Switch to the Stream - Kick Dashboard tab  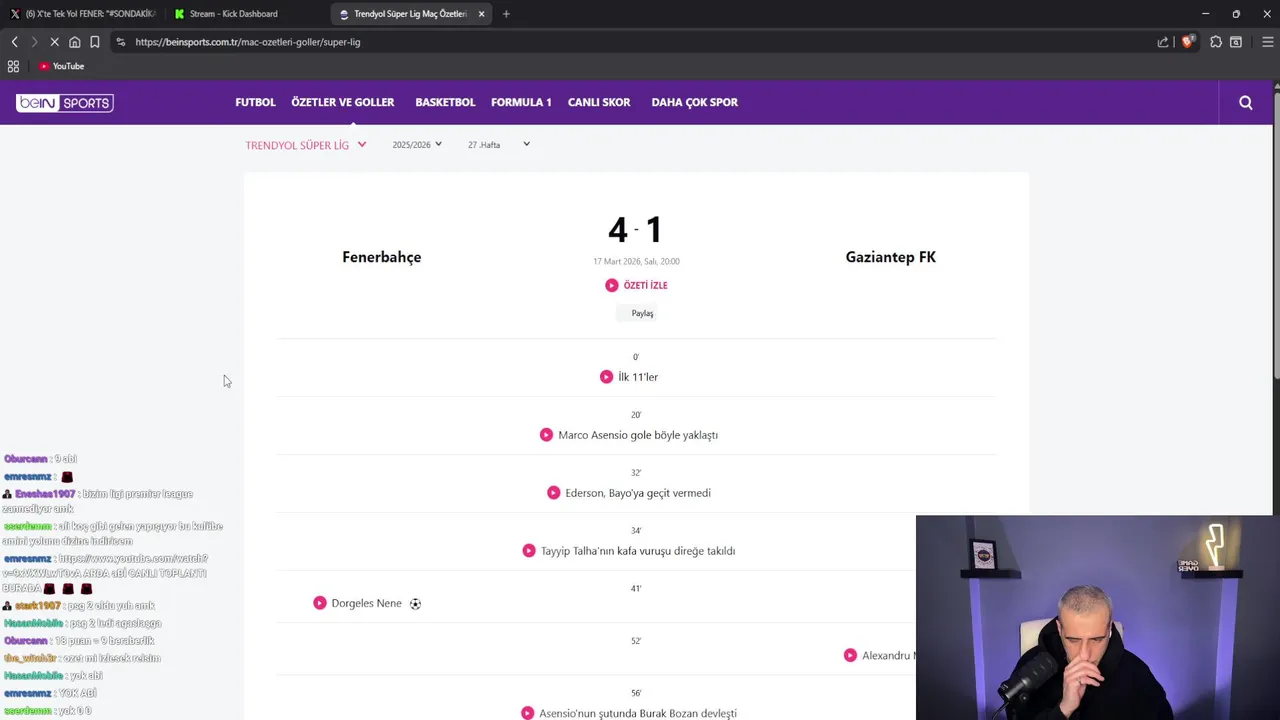pyautogui.click(x=245, y=14)
